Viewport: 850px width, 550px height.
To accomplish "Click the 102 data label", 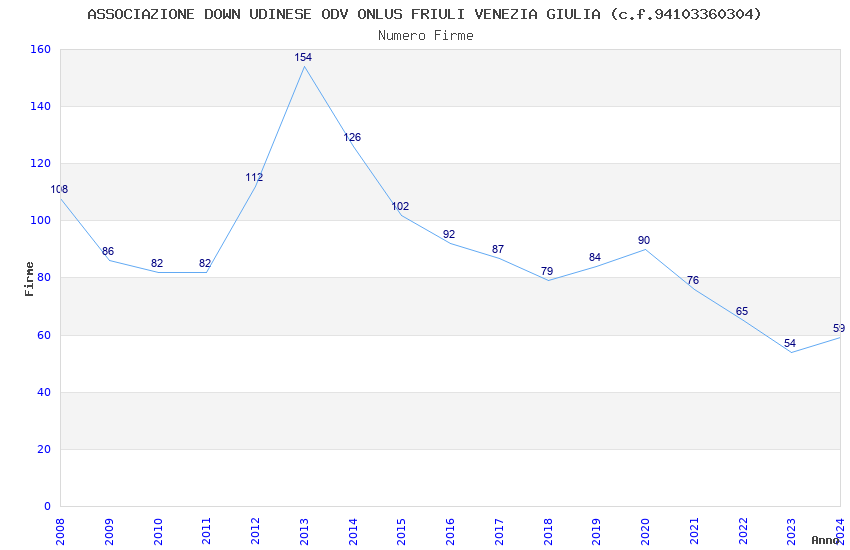I will [x=400, y=206].
